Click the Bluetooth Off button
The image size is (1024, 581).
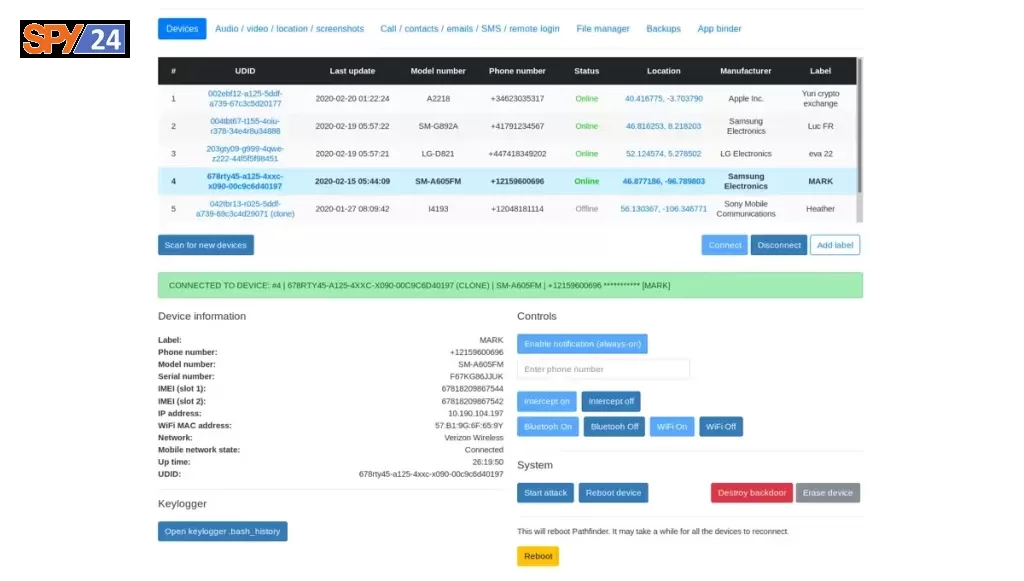[x=614, y=426]
